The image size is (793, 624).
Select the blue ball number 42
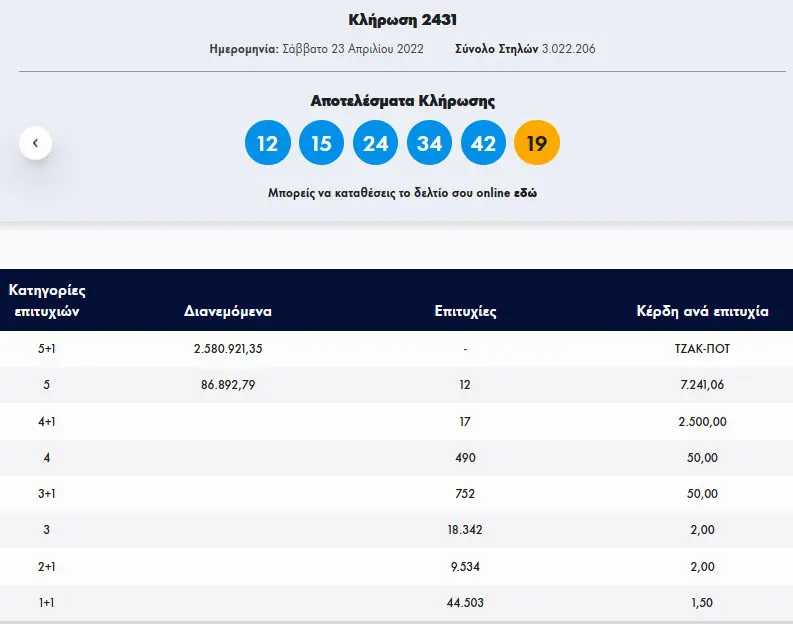[x=483, y=143]
